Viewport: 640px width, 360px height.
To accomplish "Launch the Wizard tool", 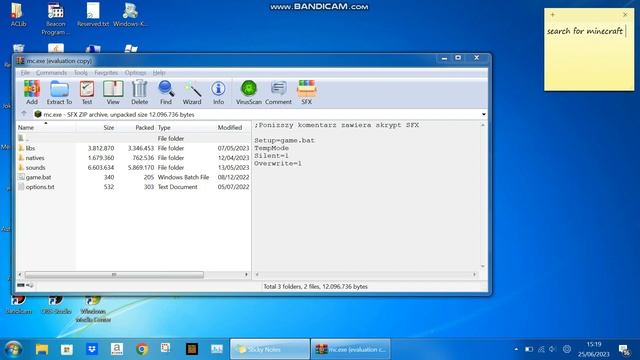I will 192,92.
